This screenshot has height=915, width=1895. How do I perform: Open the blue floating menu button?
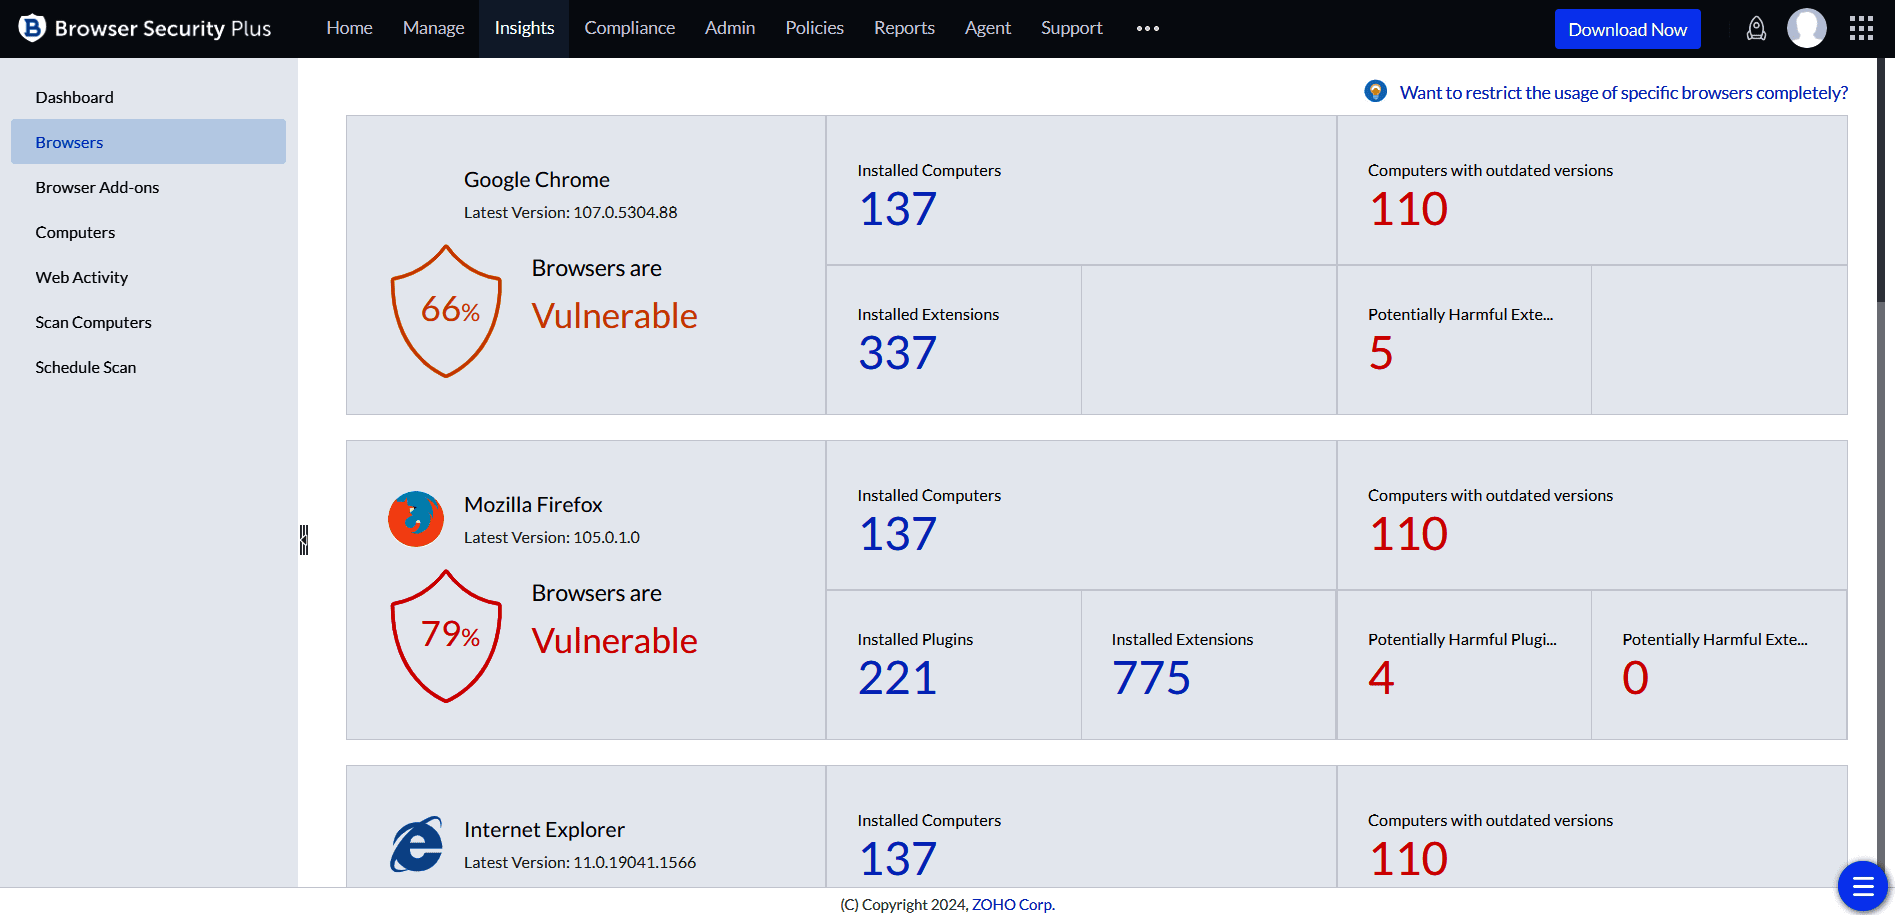(x=1862, y=885)
